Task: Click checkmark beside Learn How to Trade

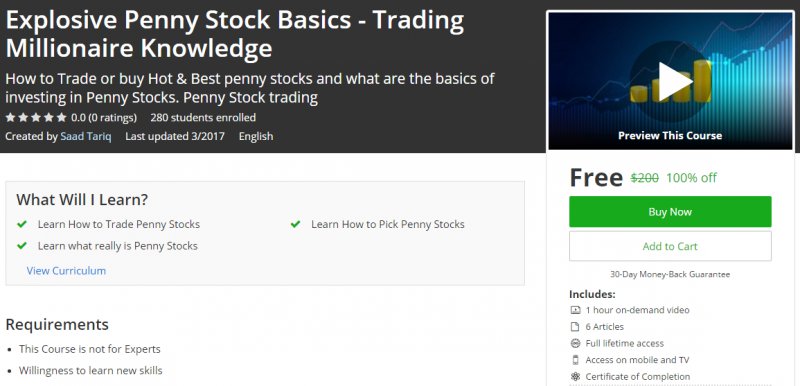Action: pyautogui.click(x=22, y=224)
